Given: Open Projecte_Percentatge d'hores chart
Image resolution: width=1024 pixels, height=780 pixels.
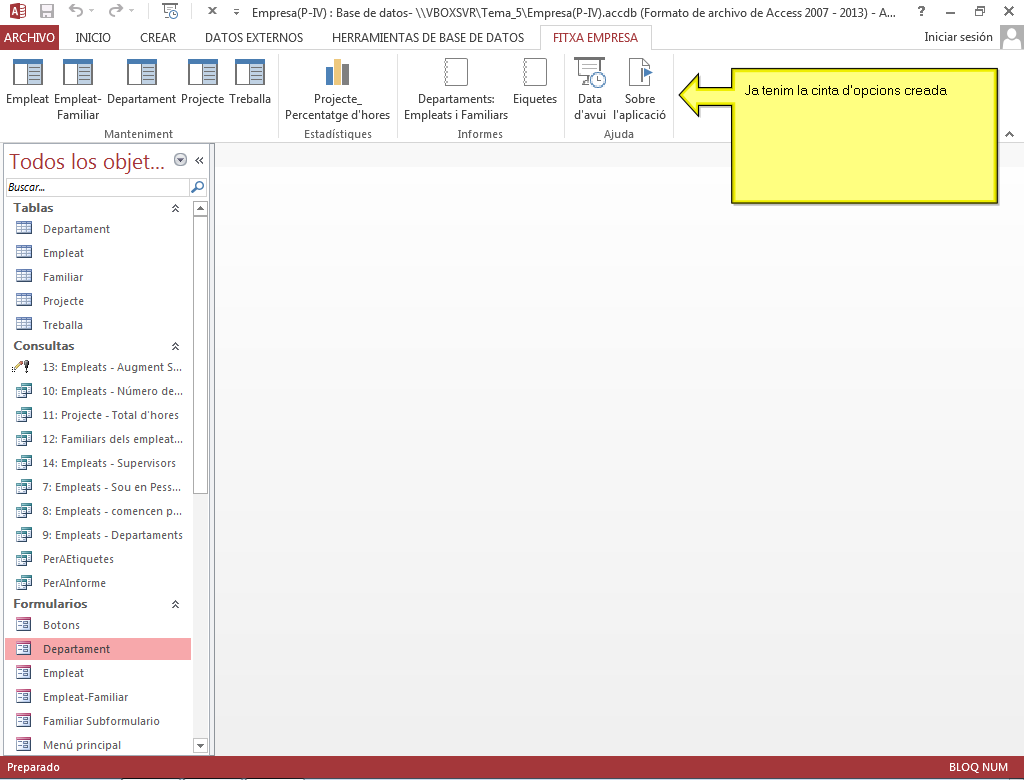Looking at the screenshot, I should (337, 89).
